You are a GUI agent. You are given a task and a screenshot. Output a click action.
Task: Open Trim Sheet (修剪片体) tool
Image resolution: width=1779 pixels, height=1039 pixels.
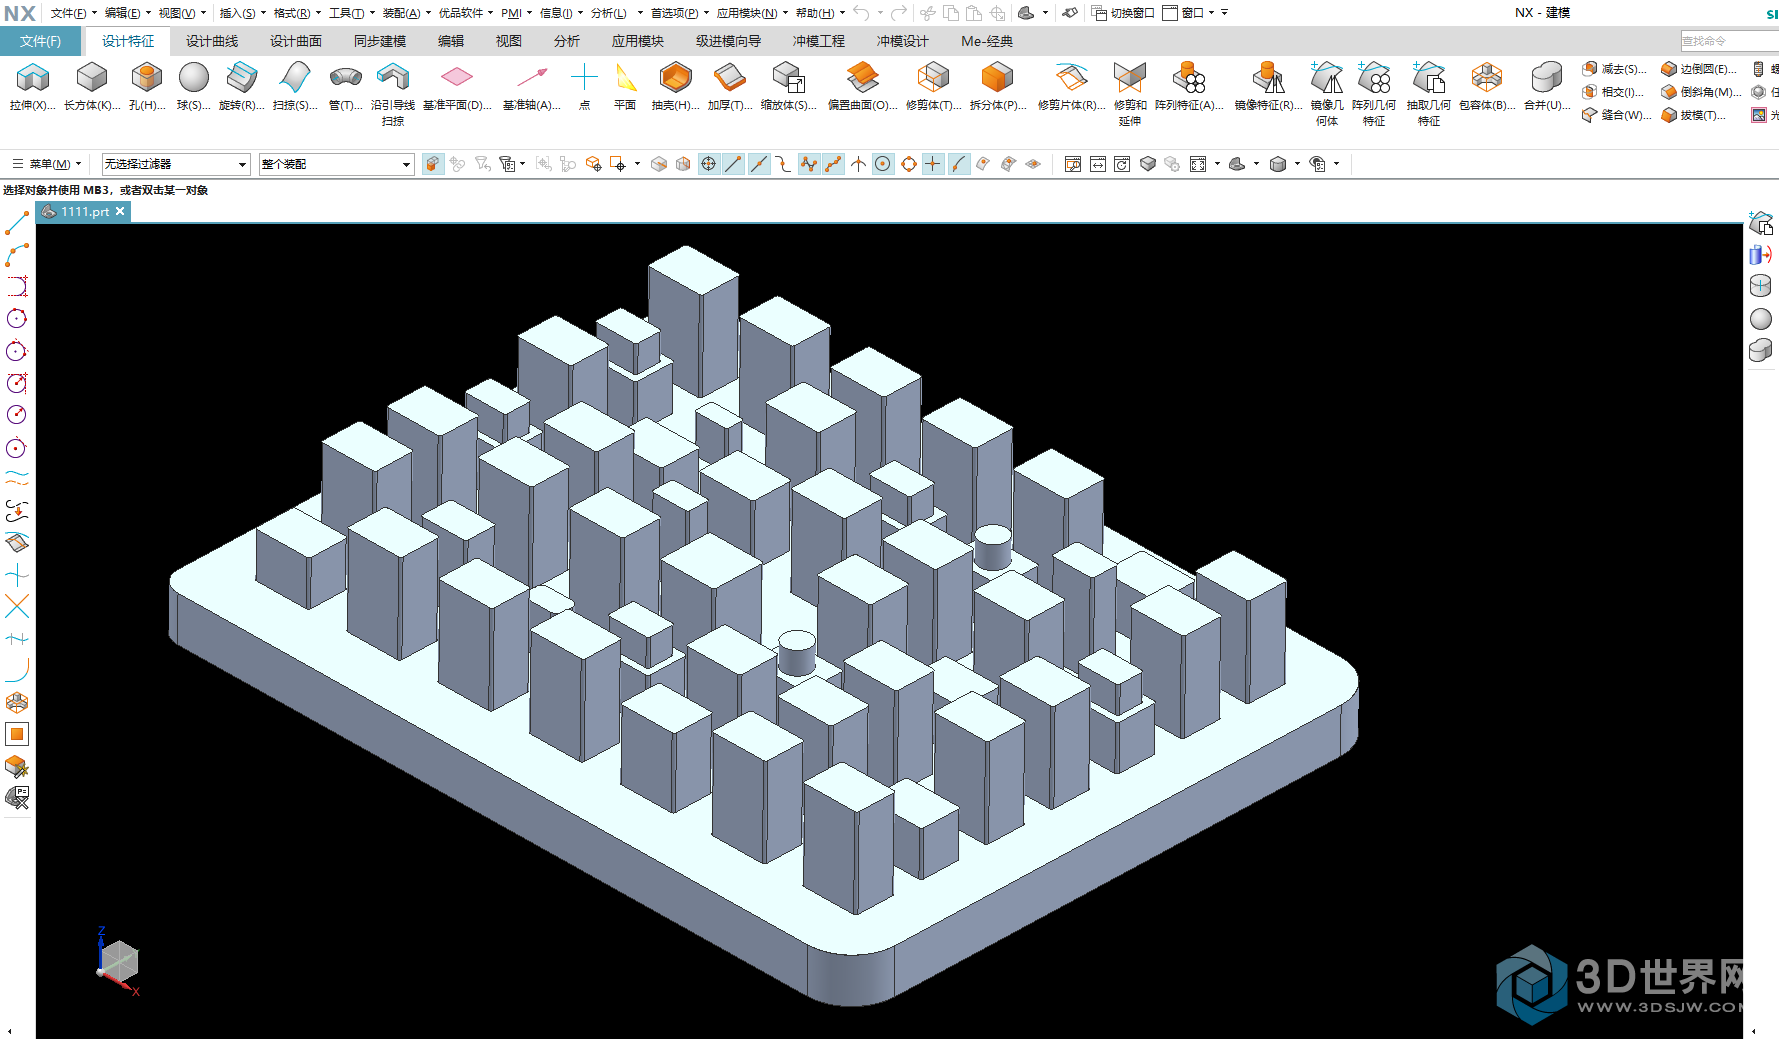(1071, 86)
